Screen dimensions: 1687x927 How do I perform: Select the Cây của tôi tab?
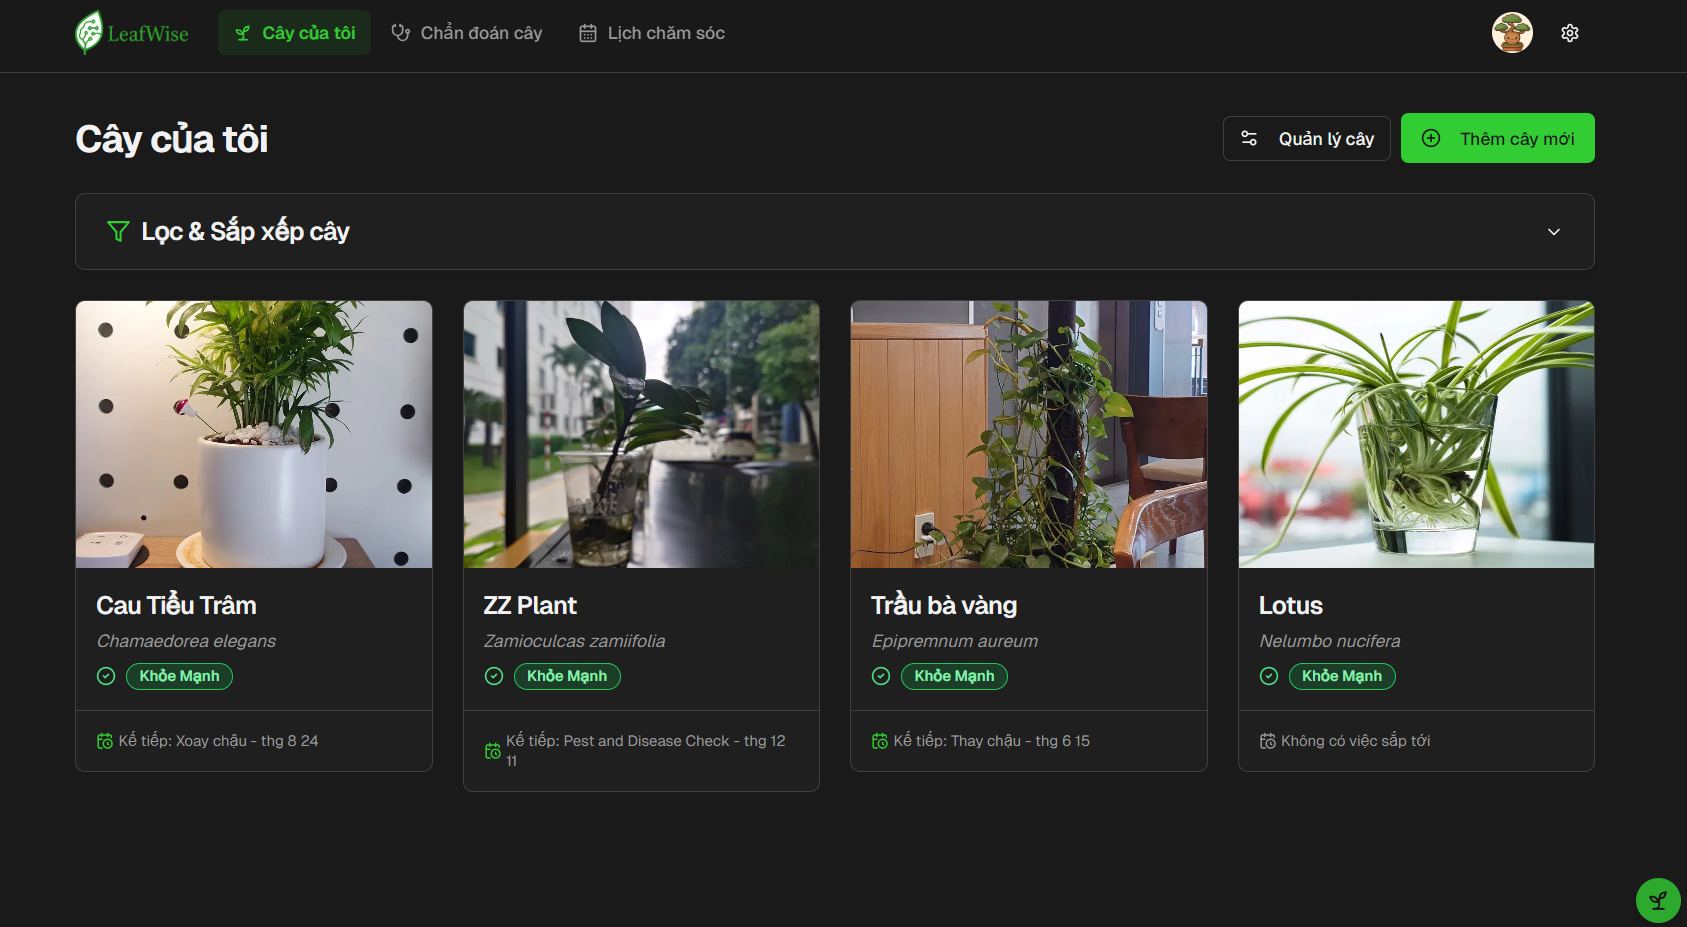click(295, 33)
